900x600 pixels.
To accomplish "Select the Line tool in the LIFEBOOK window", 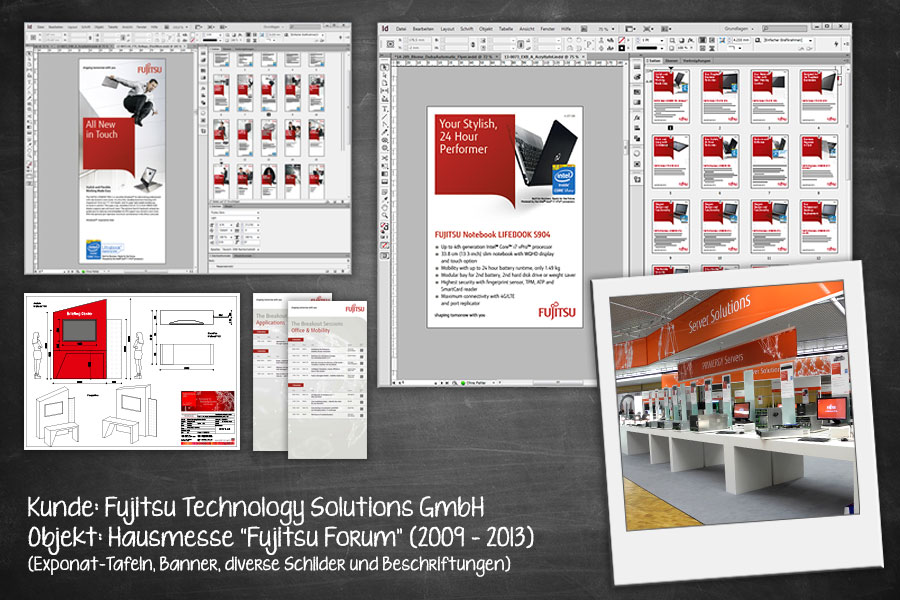I will tap(385, 117).
